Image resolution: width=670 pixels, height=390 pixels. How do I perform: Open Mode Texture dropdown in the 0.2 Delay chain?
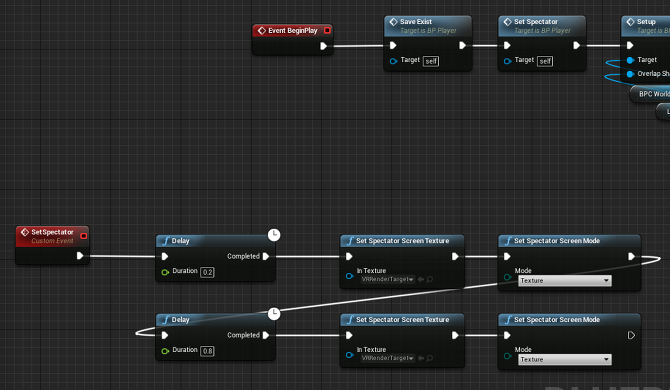[x=565, y=281]
